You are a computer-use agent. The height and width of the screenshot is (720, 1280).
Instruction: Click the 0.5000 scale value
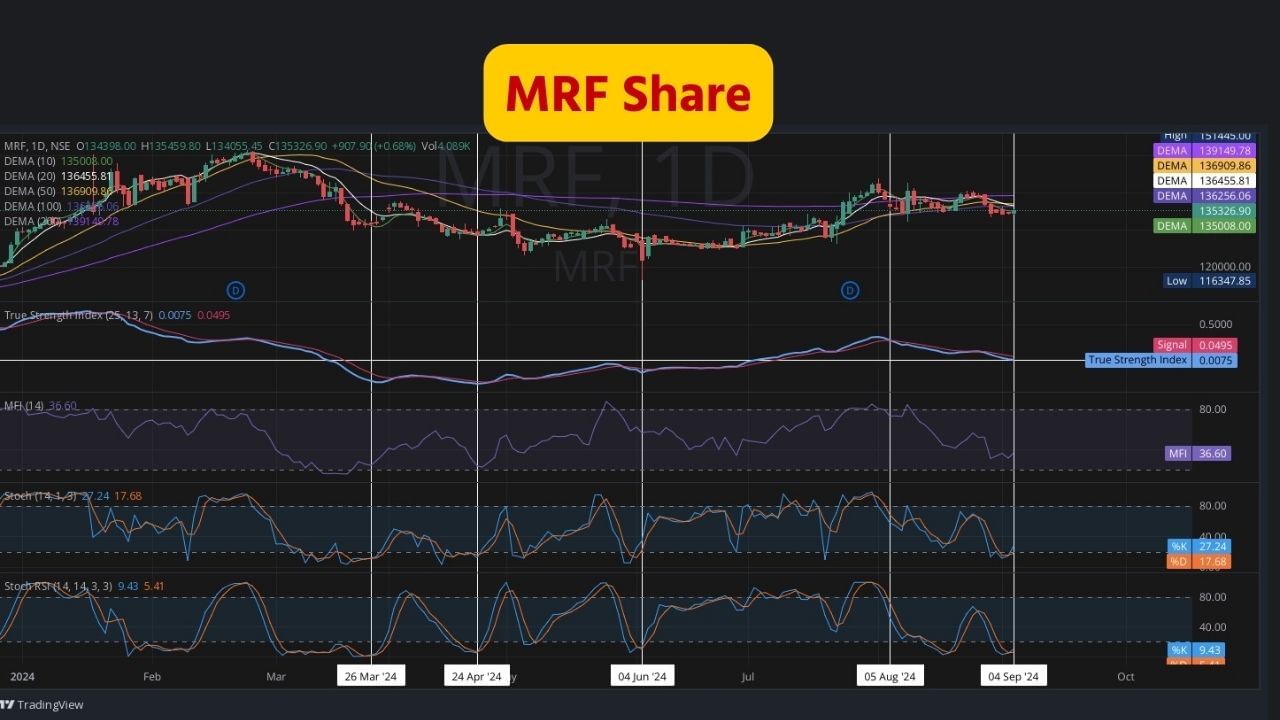pos(1215,324)
